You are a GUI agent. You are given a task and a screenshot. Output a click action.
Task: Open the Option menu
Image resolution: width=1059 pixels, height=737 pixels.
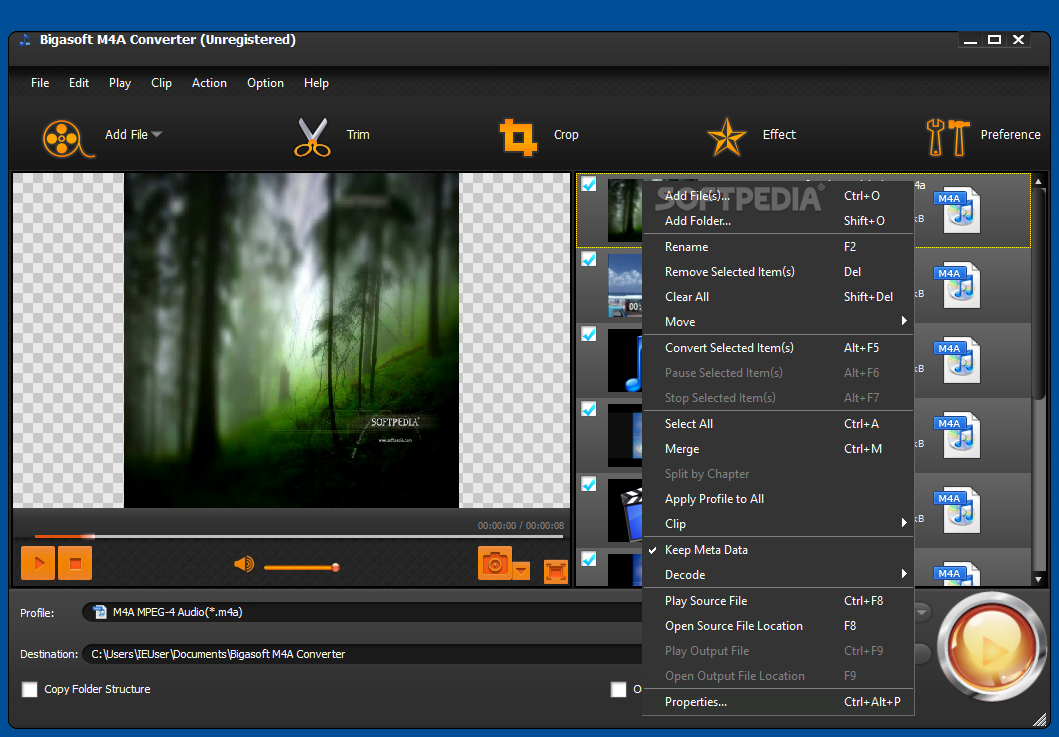pyautogui.click(x=265, y=83)
